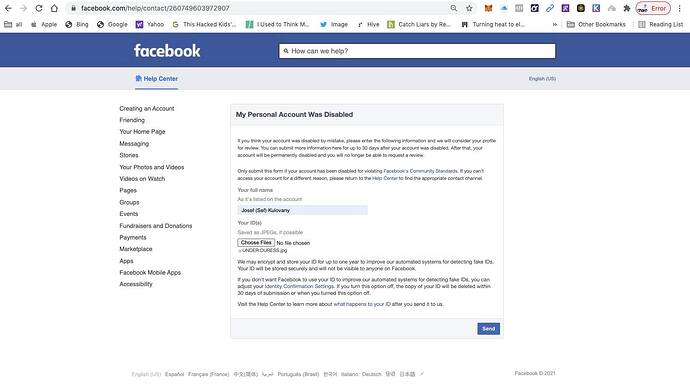The image size is (690, 390).
Task: Reload the page with refresh icon
Action: pos(39,8)
